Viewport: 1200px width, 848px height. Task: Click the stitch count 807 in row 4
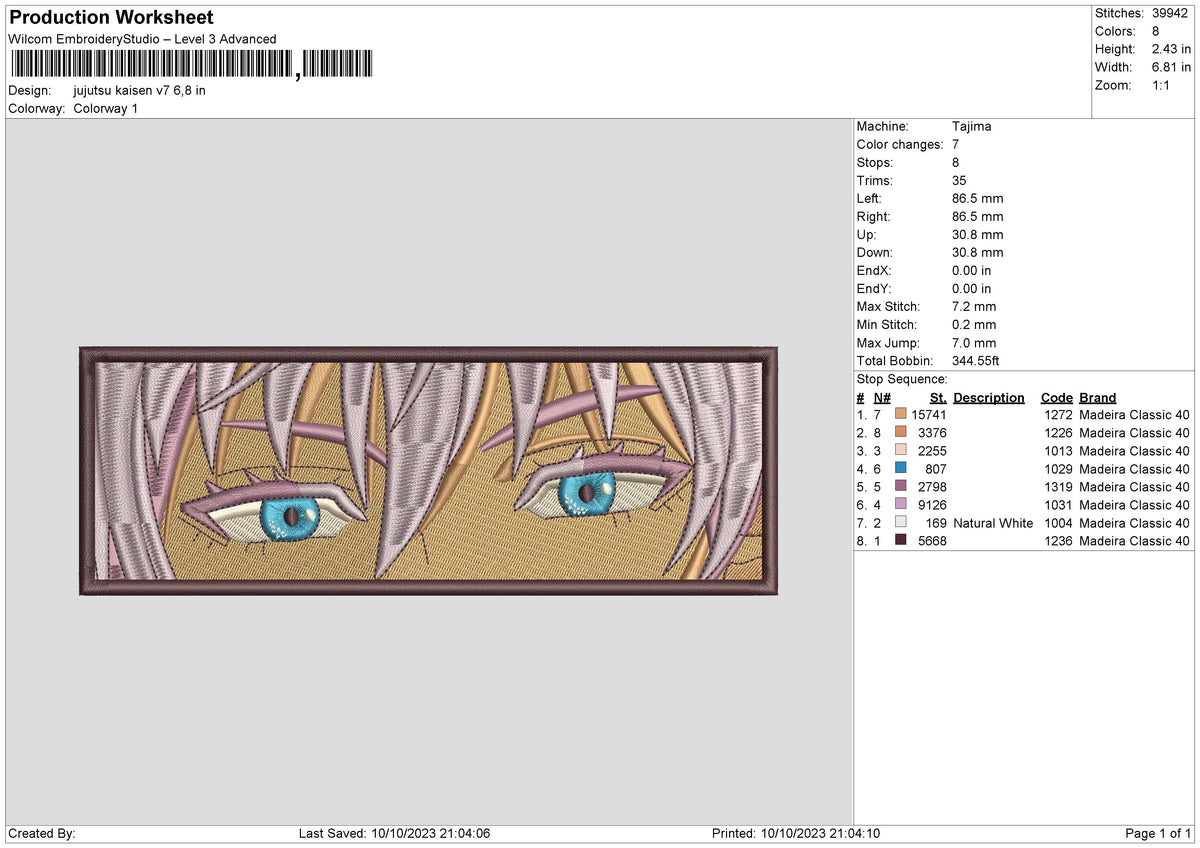(x=936, y=469)
